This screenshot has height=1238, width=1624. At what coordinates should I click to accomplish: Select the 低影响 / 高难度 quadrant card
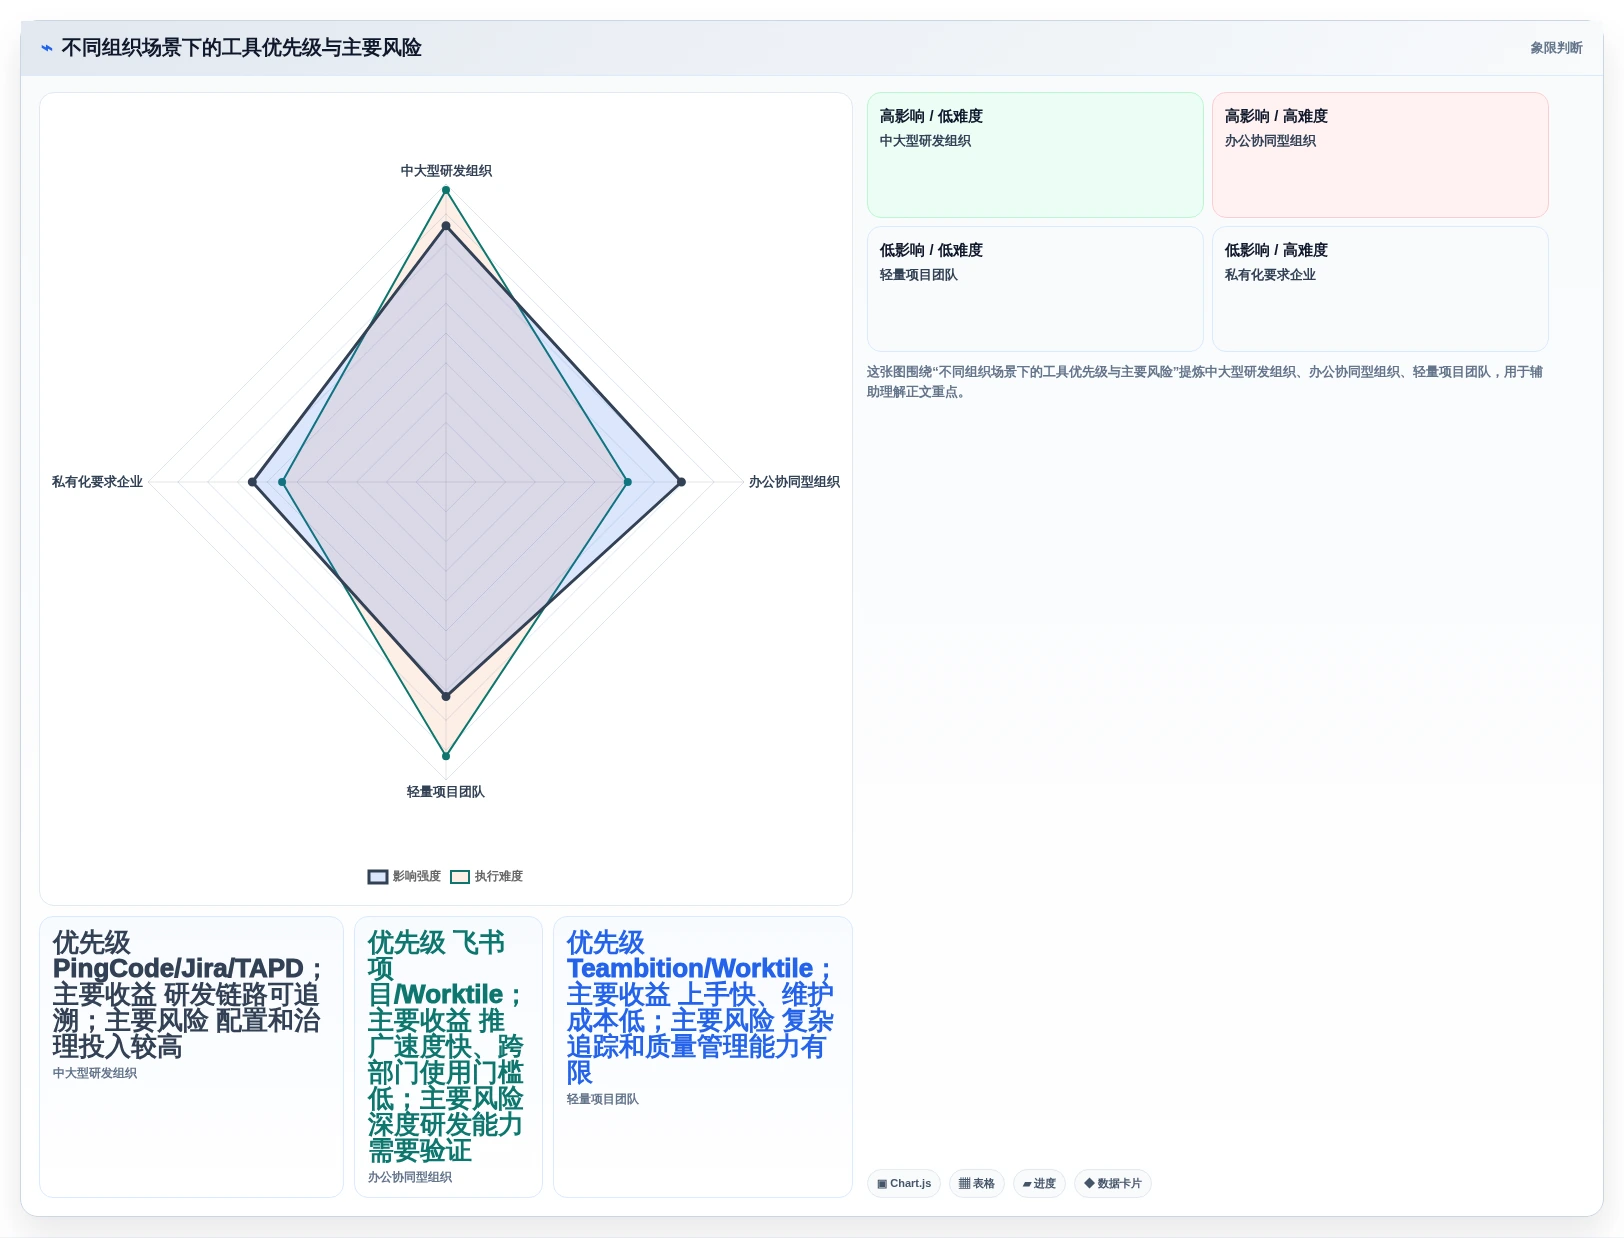(1380, 289)
